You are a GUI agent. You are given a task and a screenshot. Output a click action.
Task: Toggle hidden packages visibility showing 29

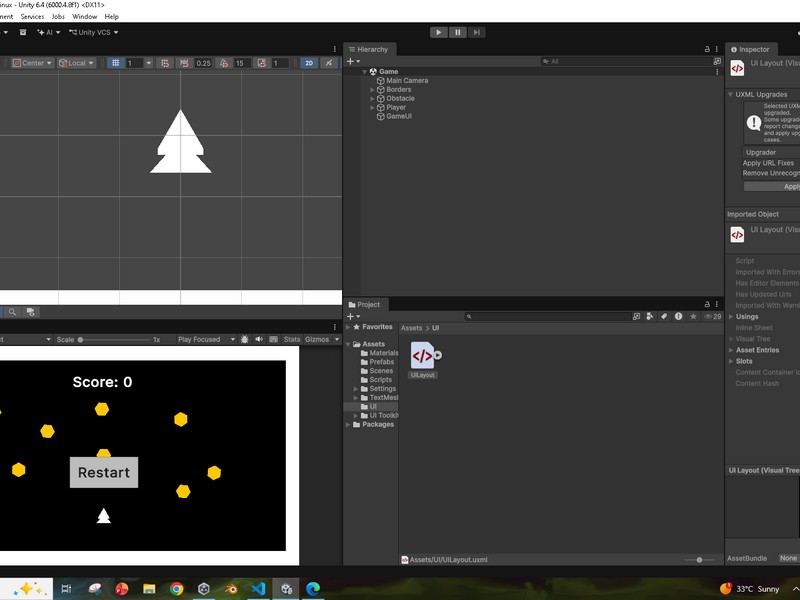click(x=713, y=316)
